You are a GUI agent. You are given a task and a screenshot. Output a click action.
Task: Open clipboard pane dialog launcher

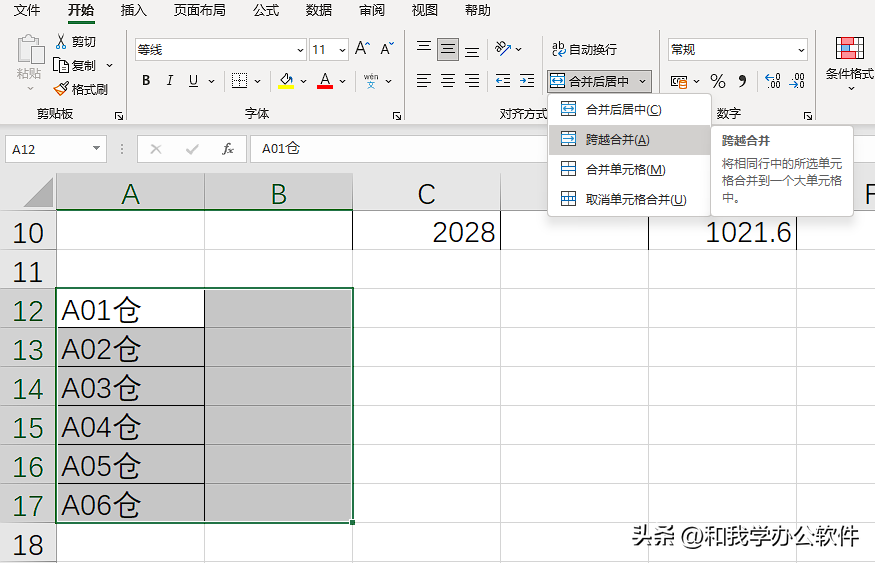pyautogui.click(x=119, y=116)
